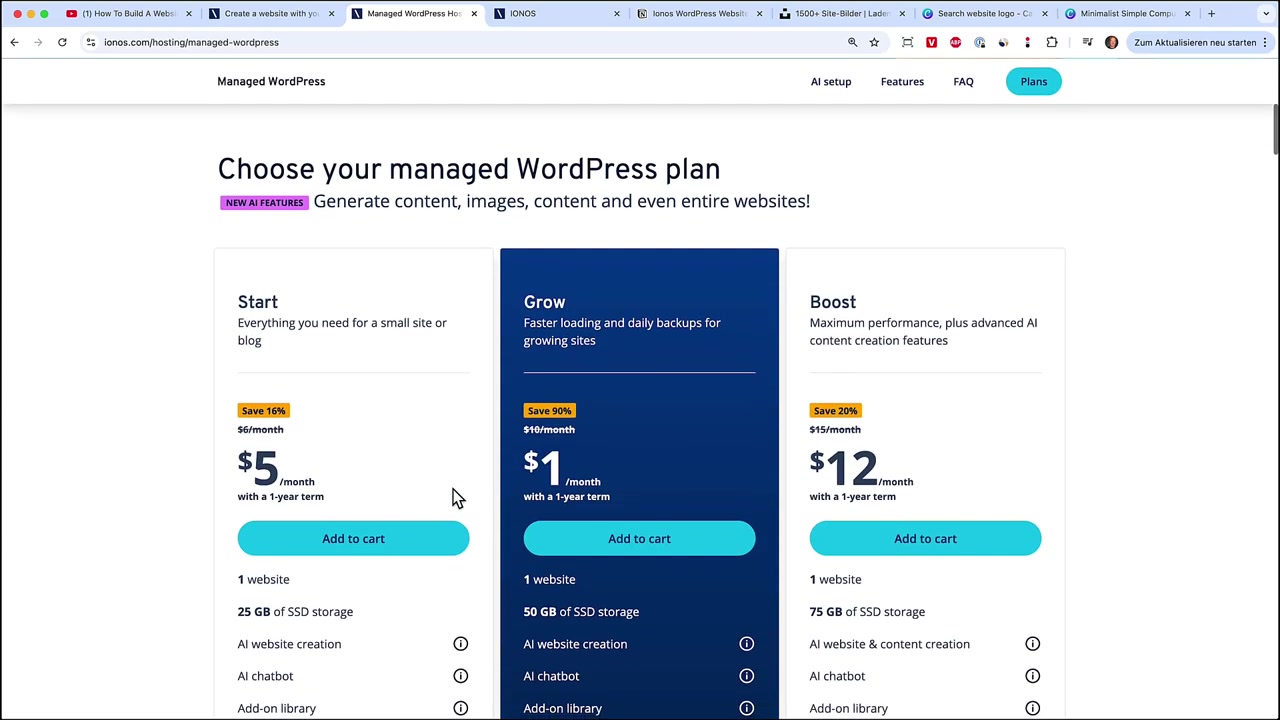The image size is (1280, 720).
Task: Add the Boost plan to cart
Action: tap(925, 538)
